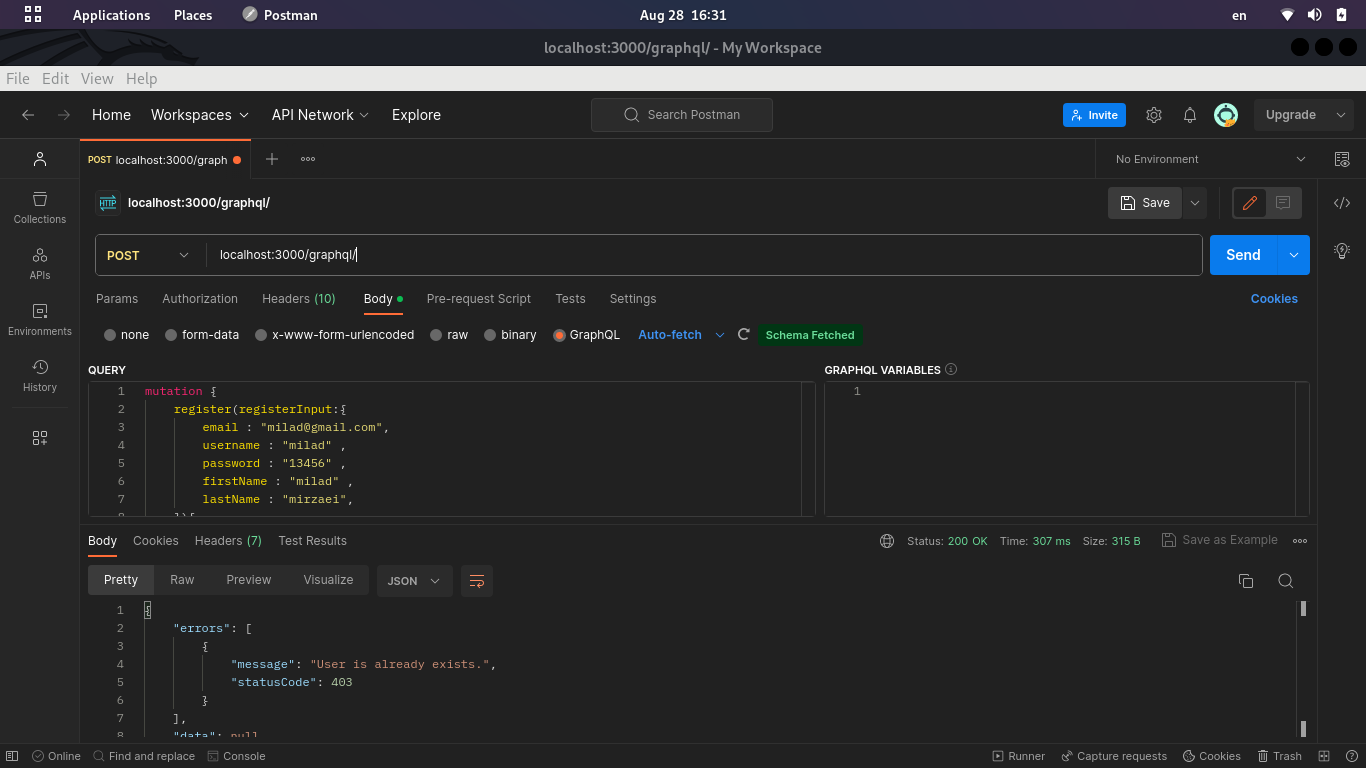Search within the response body
Screen dimensions: 1366x768
coord(1286,581)
